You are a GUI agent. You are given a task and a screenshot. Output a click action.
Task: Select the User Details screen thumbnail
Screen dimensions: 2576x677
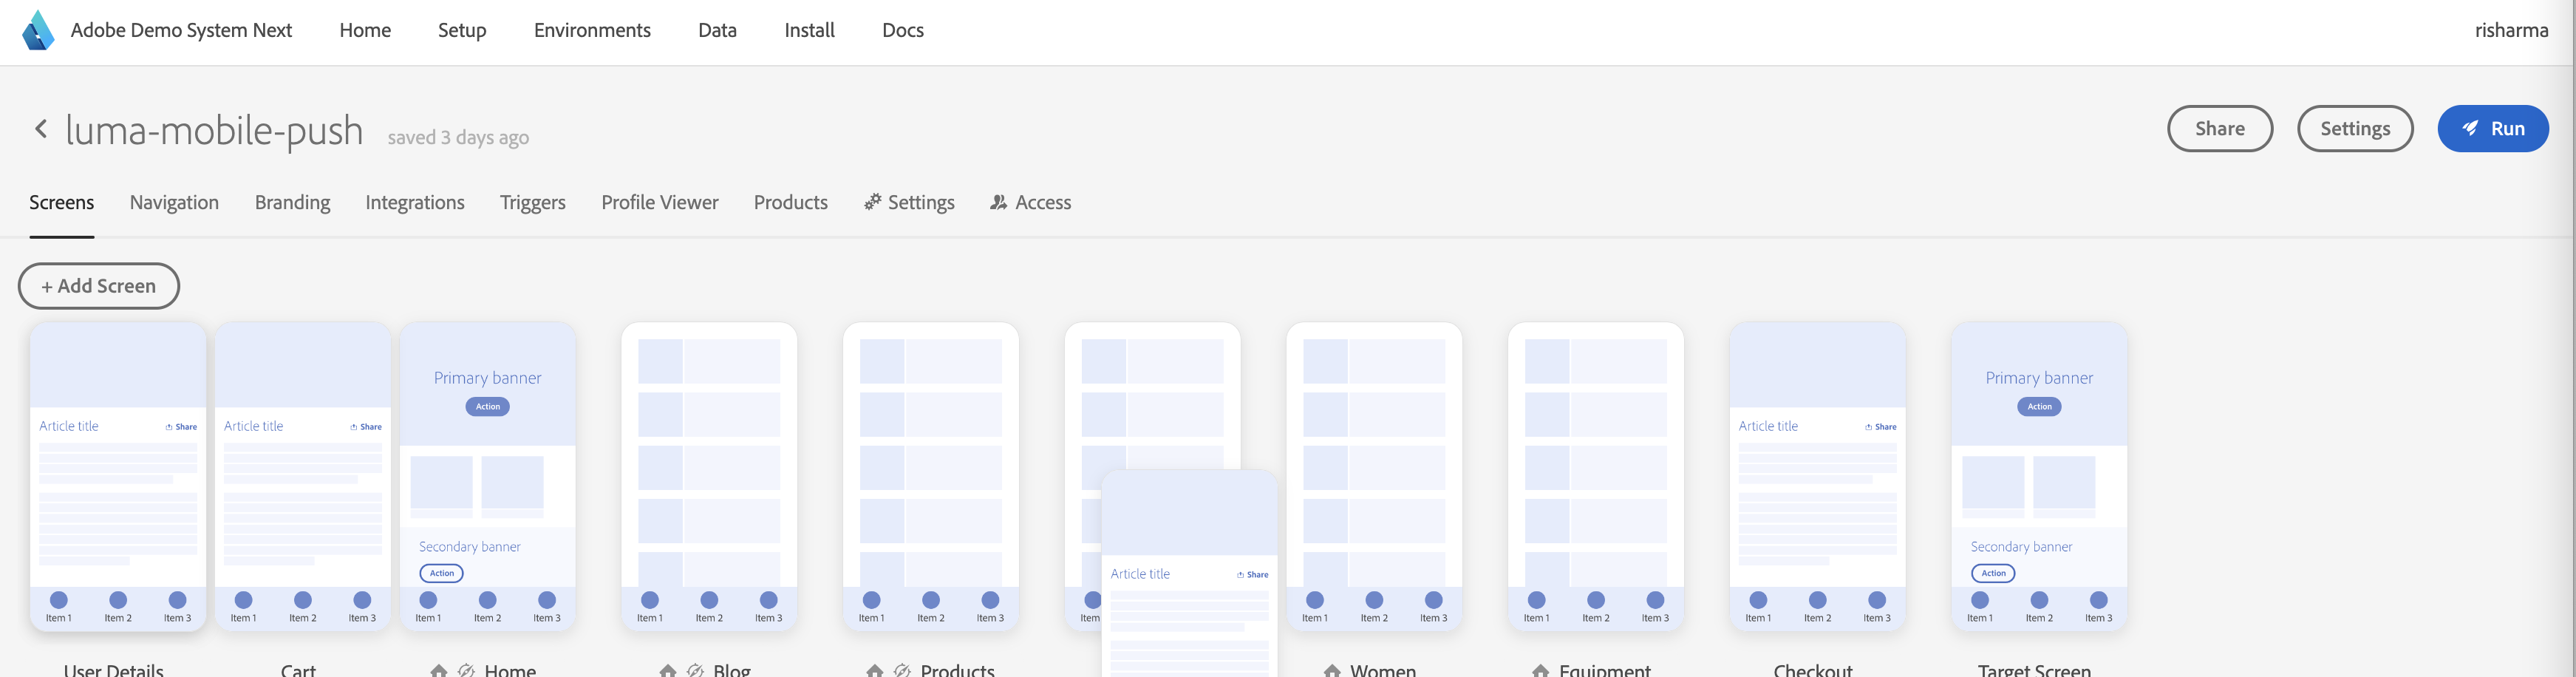point(118,476)
